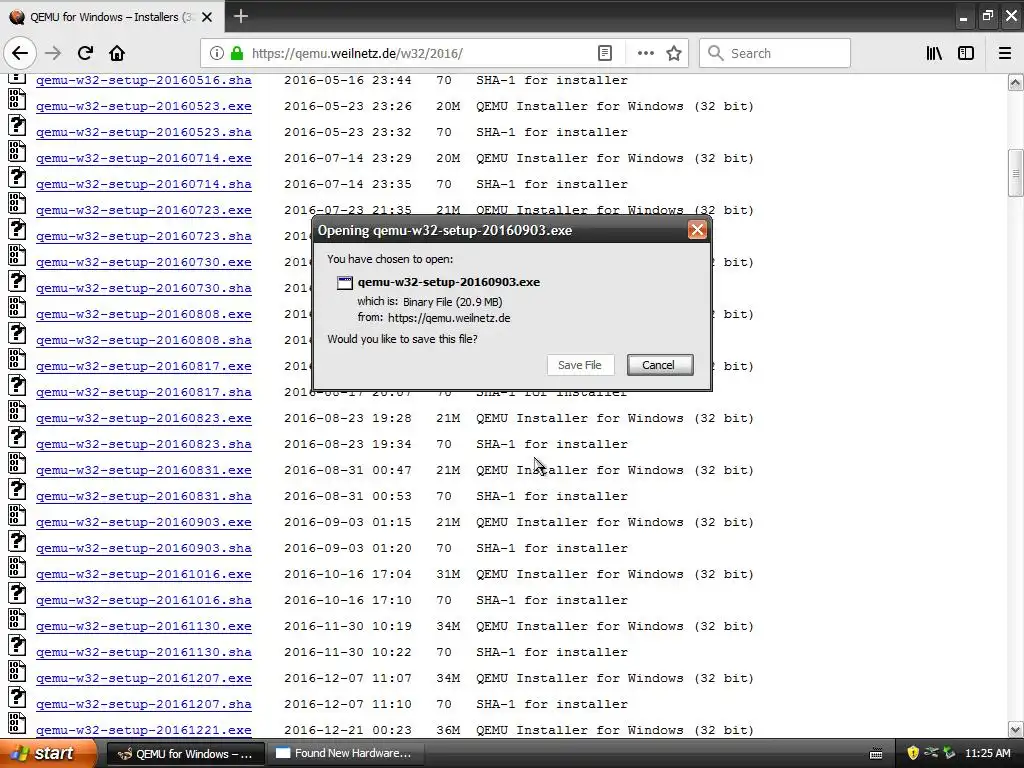Click size text 36M for 20161221 installer
This screenshot has width=1024, height=768.
448,731
